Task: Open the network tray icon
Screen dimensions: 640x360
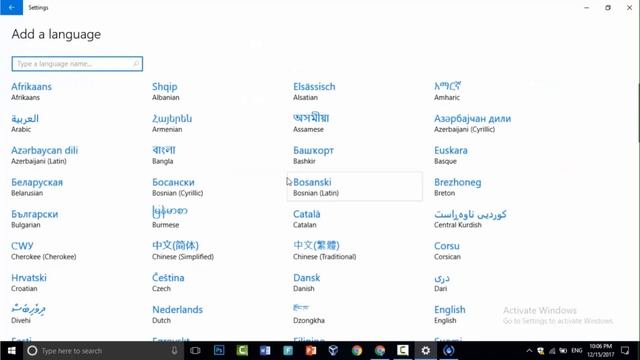Action: coord(552,351)
